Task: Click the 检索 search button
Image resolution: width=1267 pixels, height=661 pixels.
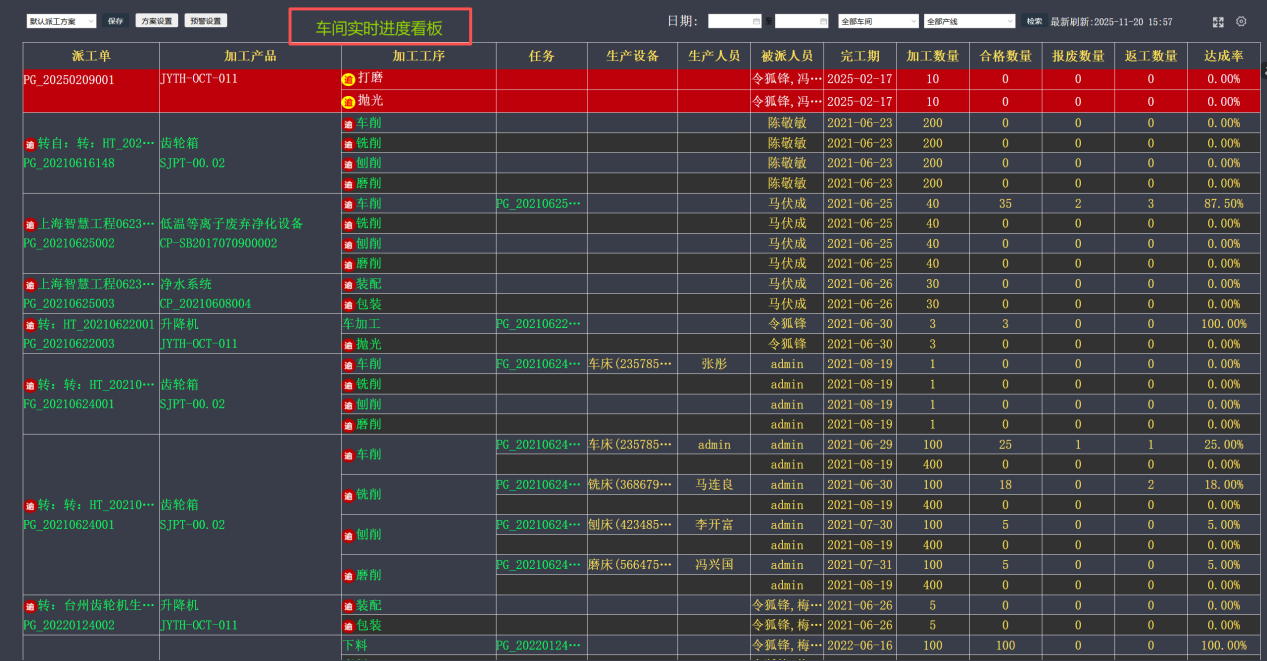Action: click(x=1033, y=21)
